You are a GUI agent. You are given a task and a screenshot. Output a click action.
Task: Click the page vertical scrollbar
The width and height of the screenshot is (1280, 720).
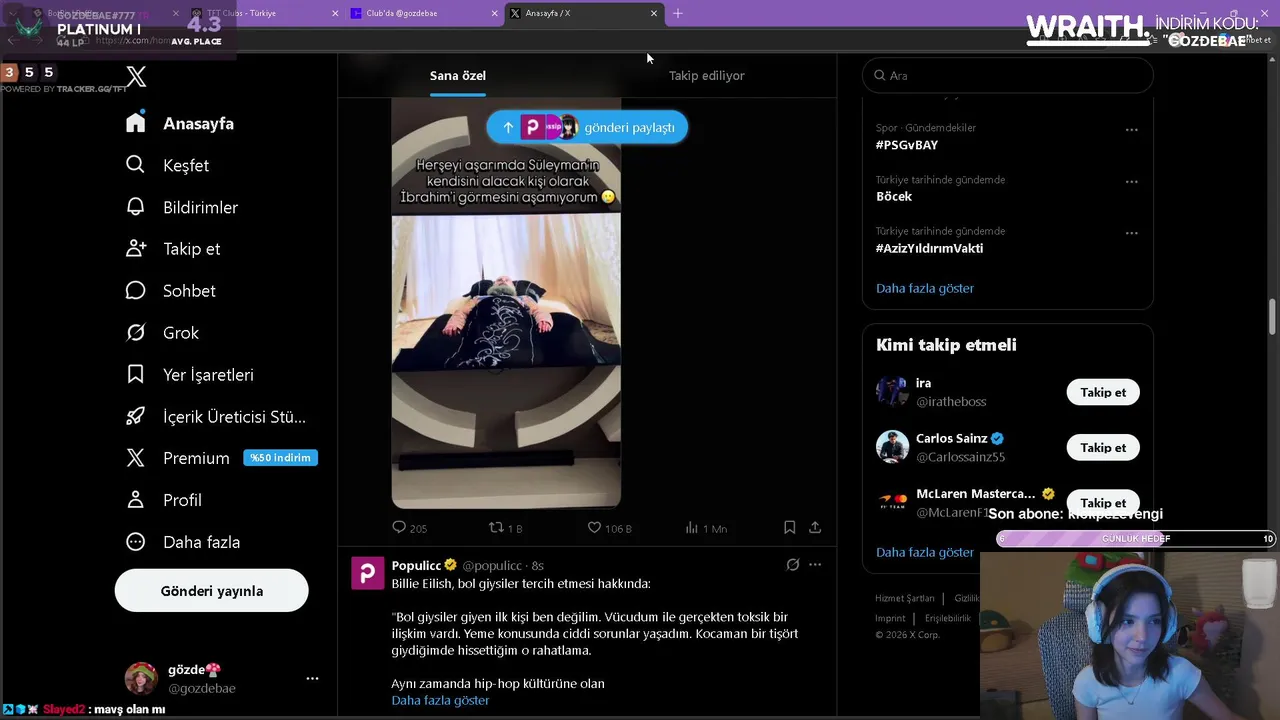point(1273,315)
